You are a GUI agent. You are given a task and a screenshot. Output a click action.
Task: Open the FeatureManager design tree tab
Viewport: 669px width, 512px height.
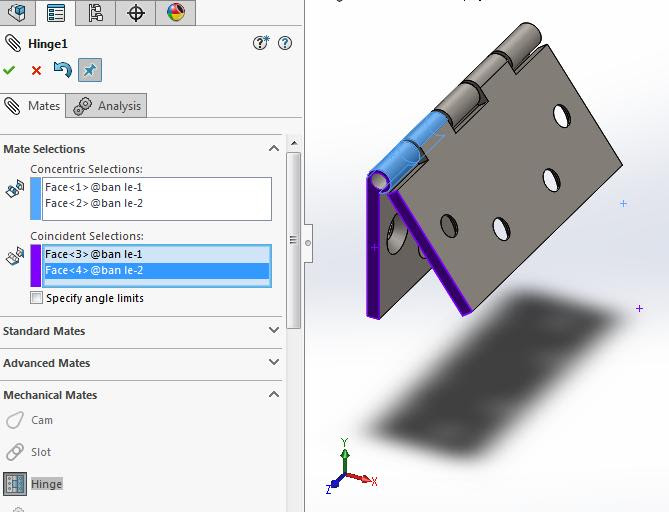tap(17, 13)
